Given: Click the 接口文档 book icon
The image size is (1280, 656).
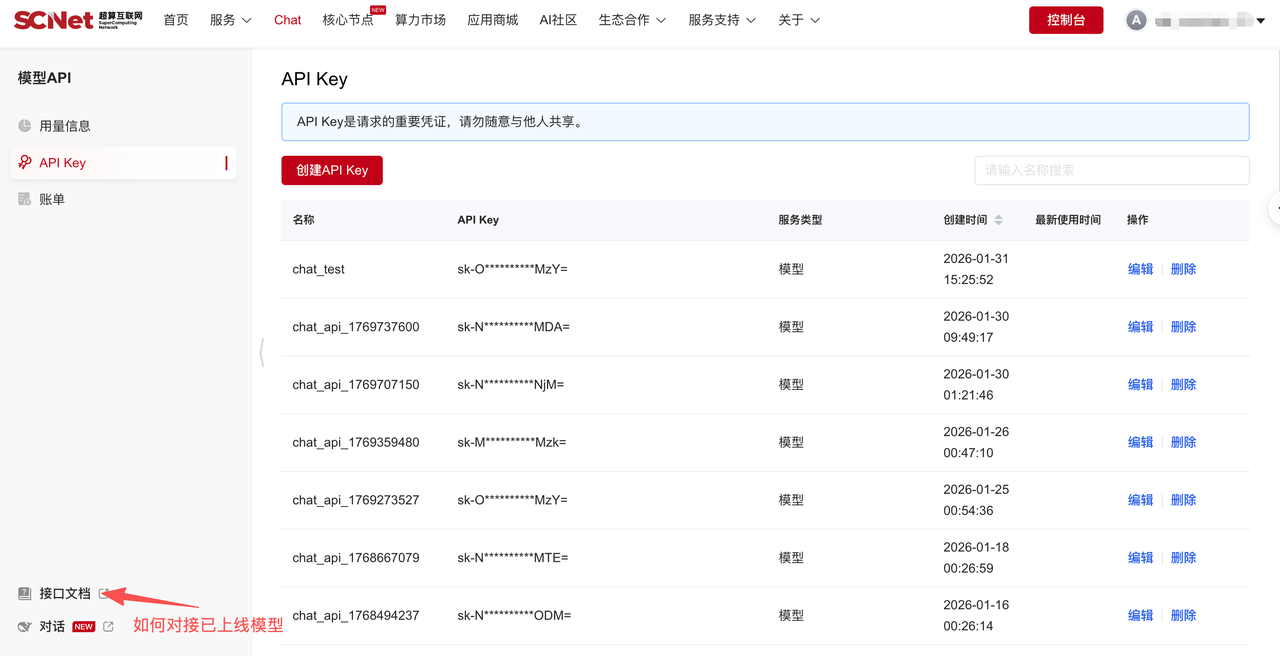Looking at the screenshot, I should click(x=25, y=594).
